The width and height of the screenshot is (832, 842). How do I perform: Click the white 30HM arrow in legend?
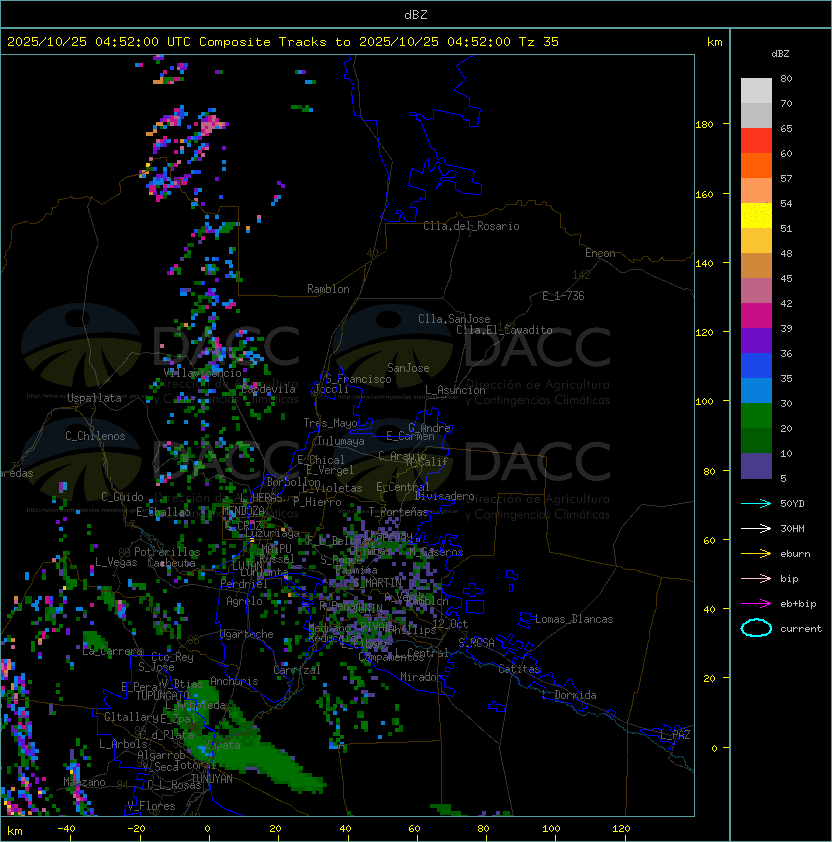pos(756,529)
